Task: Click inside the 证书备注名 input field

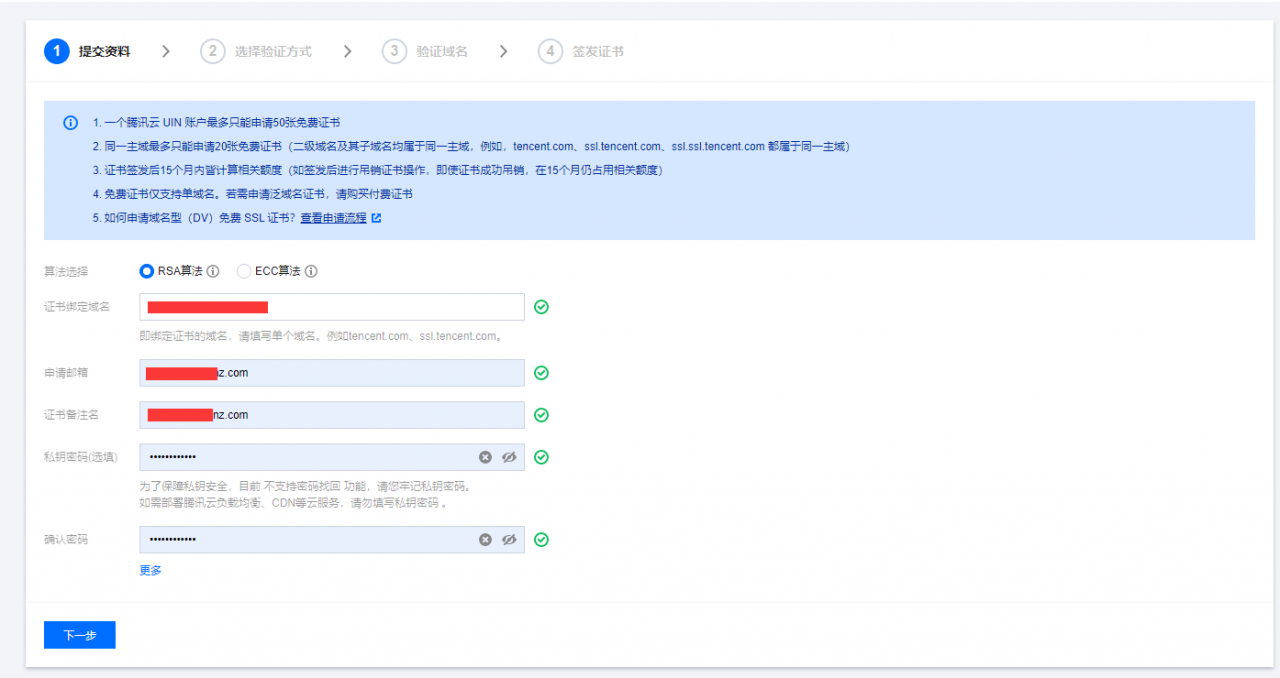Action: [x=330, y=414]
